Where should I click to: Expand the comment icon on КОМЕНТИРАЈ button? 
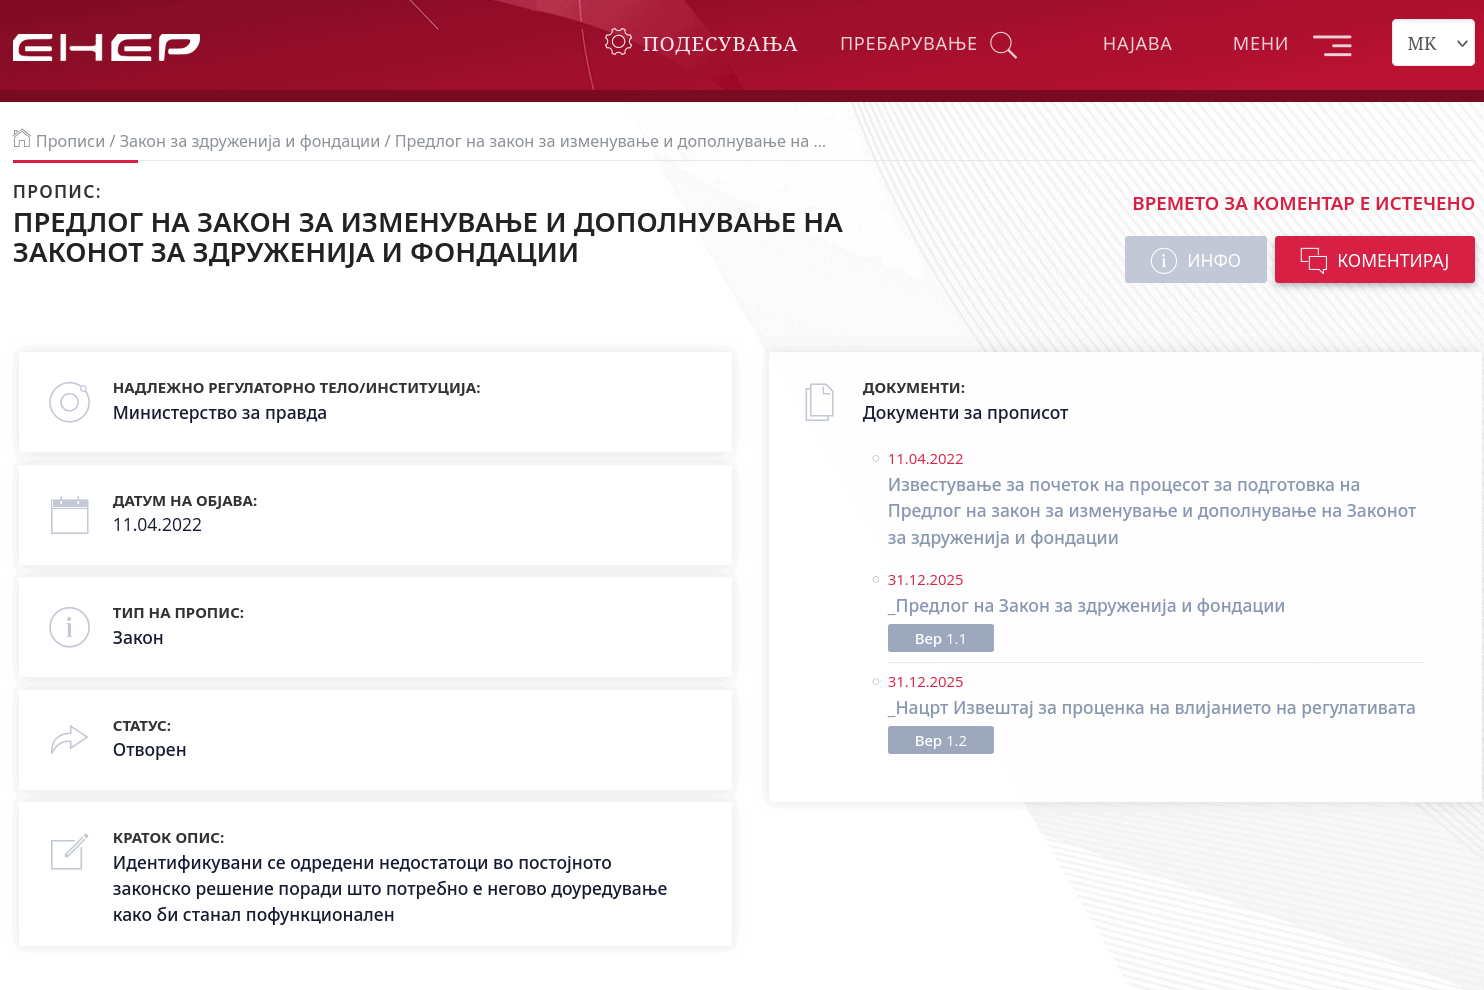click(x=1316, y=259)
